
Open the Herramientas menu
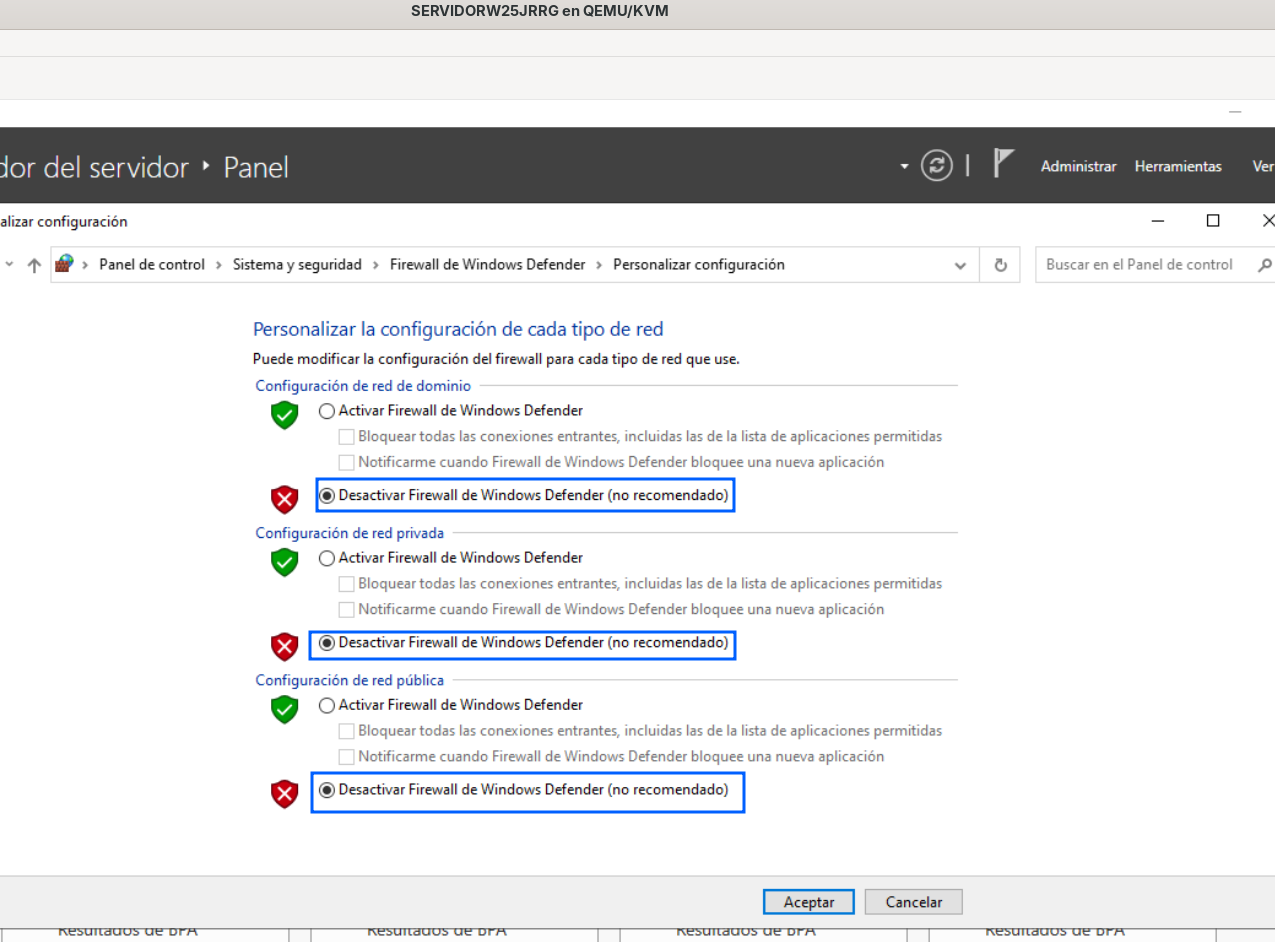pos(1178,166)
